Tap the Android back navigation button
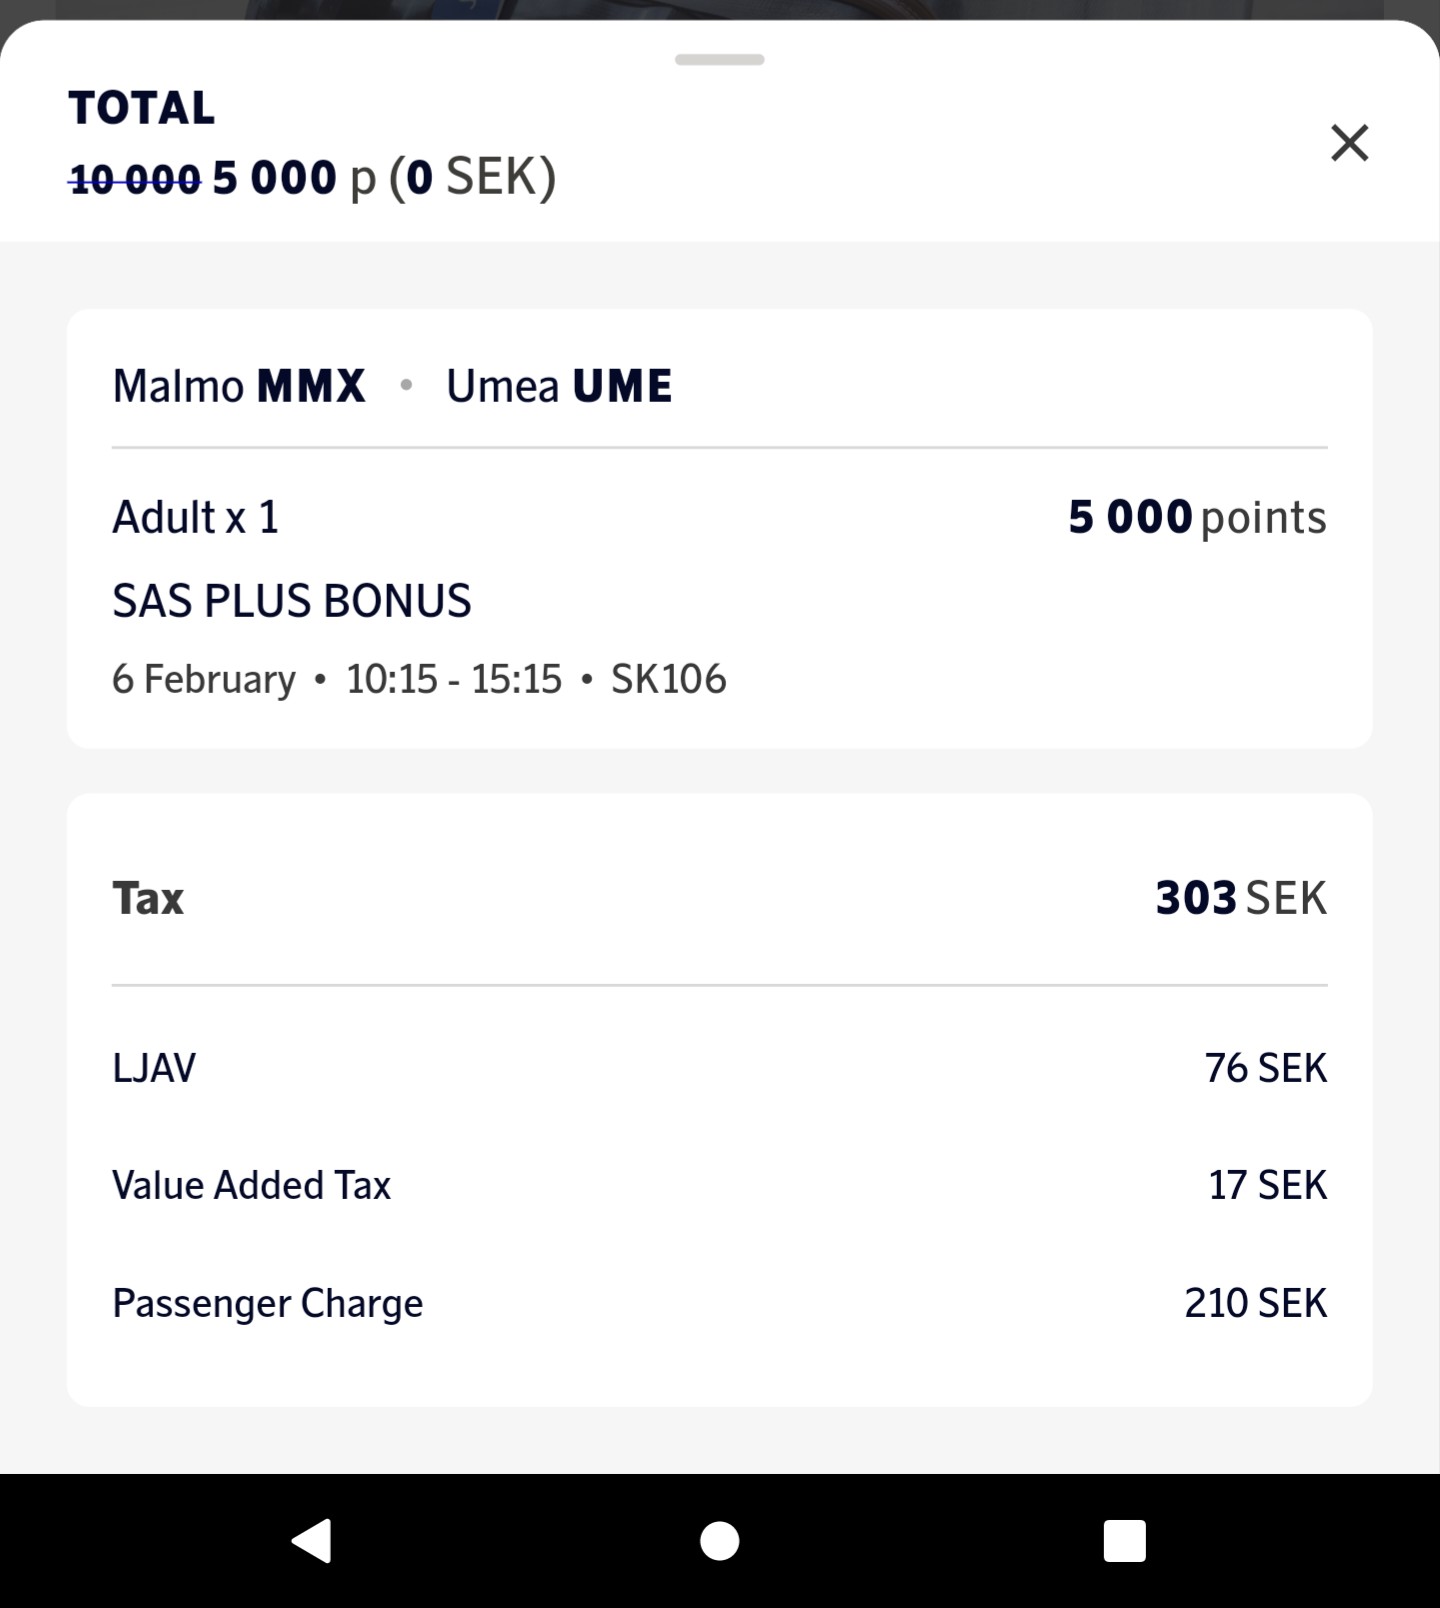Screen dimensions: 1440x1608 click(312, 1540)
